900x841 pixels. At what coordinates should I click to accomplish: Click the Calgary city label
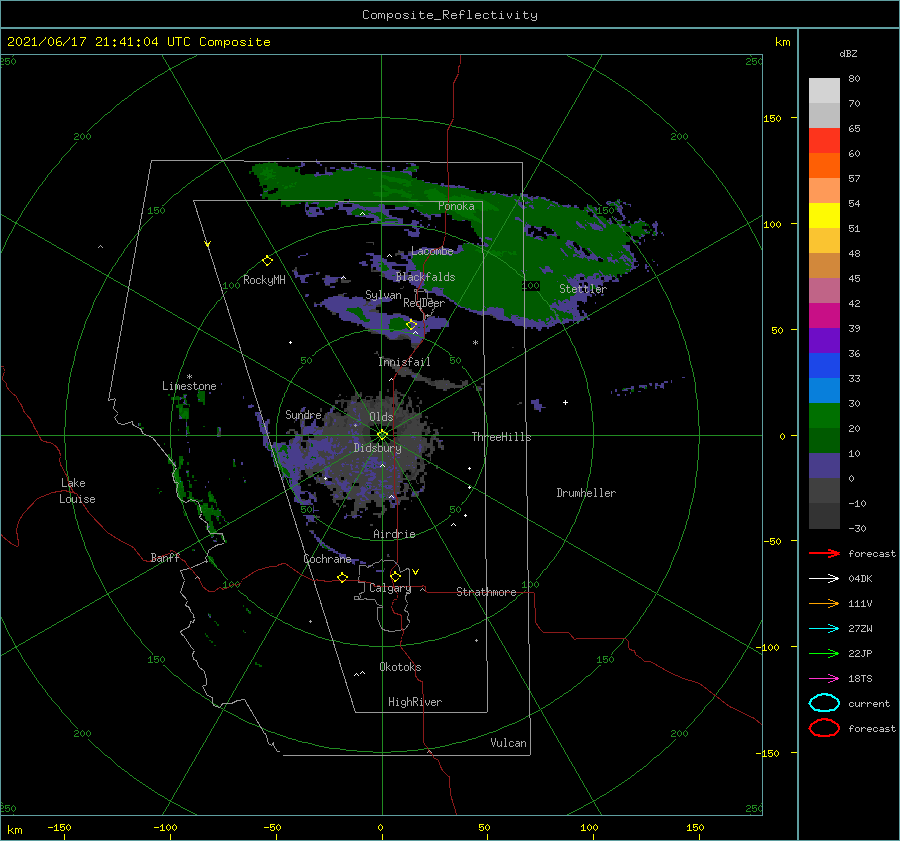click(390, 588)
